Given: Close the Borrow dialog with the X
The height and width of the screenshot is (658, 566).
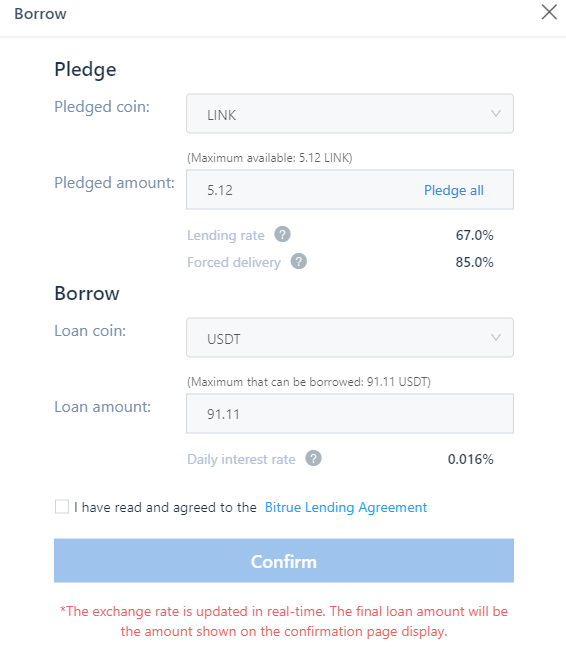Looking at the screenshot, I should pos(549,12).
